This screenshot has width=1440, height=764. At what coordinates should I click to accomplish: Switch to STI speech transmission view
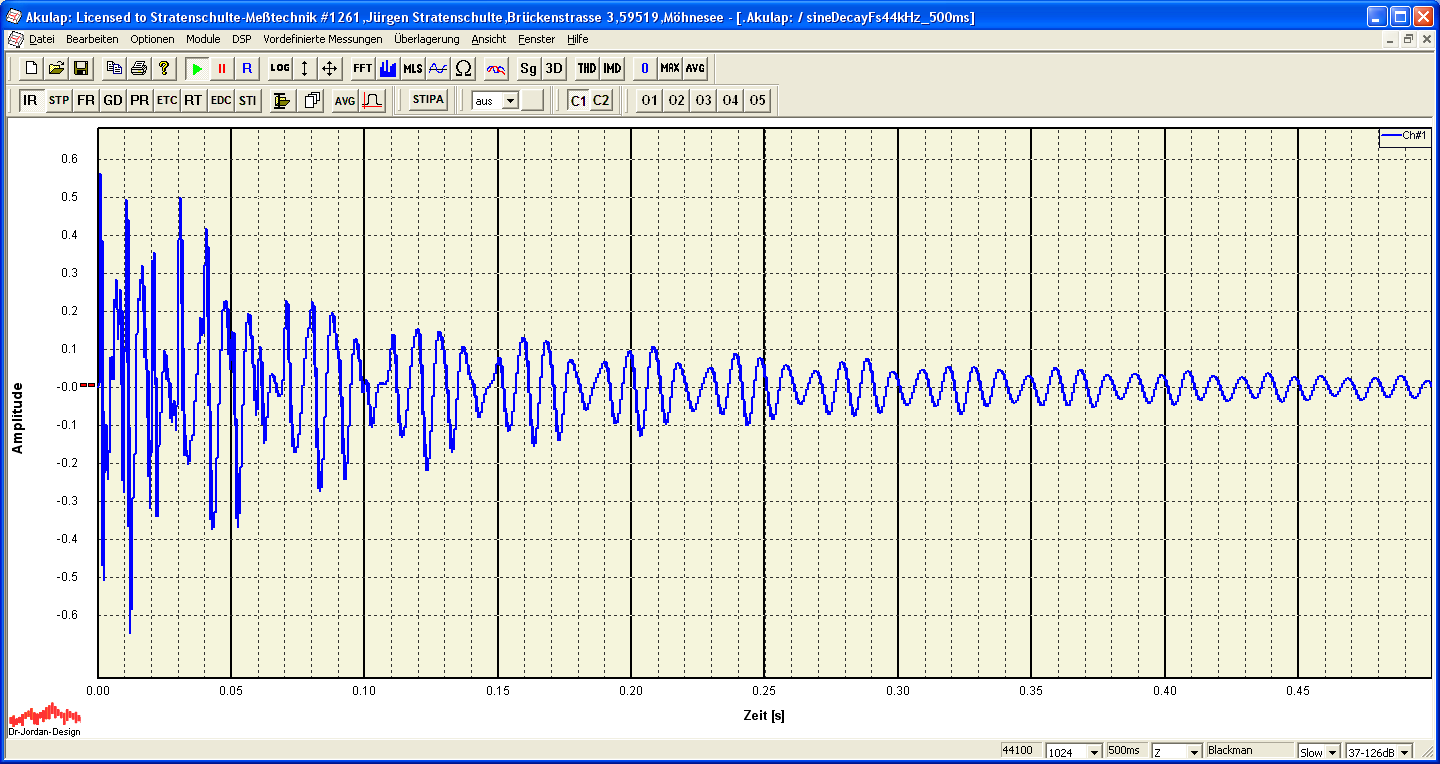[247, 101]
